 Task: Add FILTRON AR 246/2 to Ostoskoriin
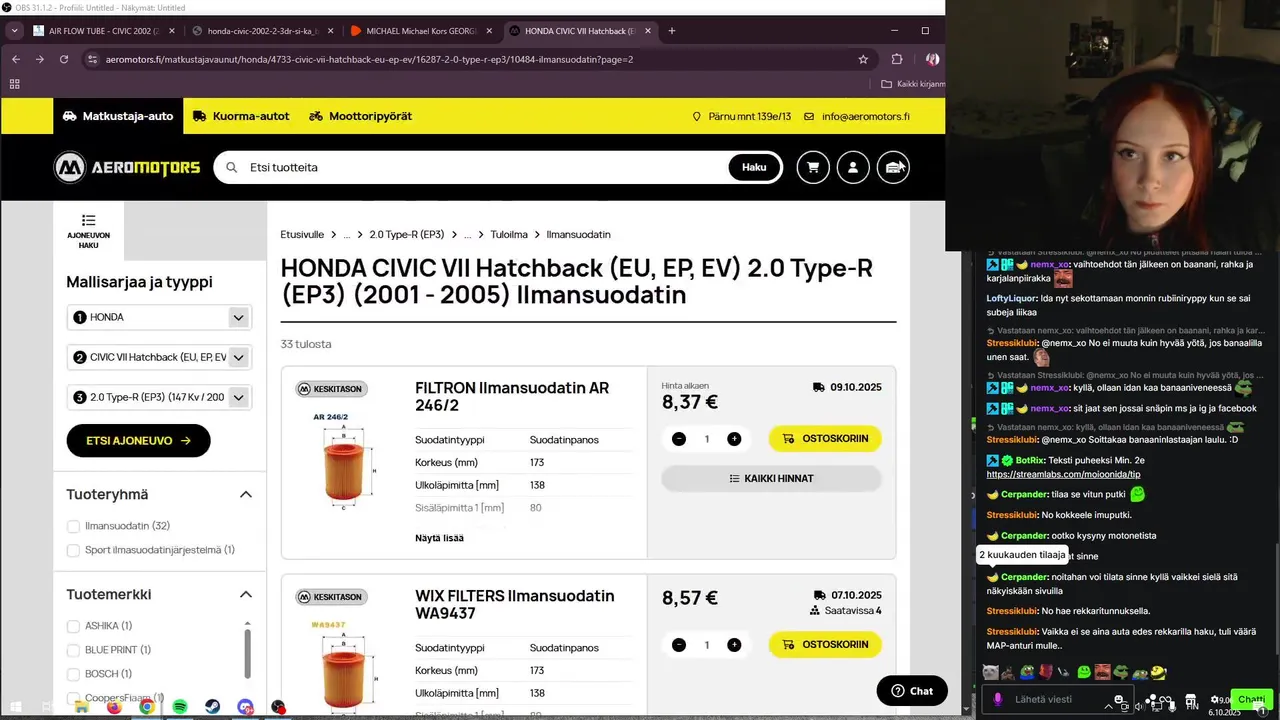point(825,438)
